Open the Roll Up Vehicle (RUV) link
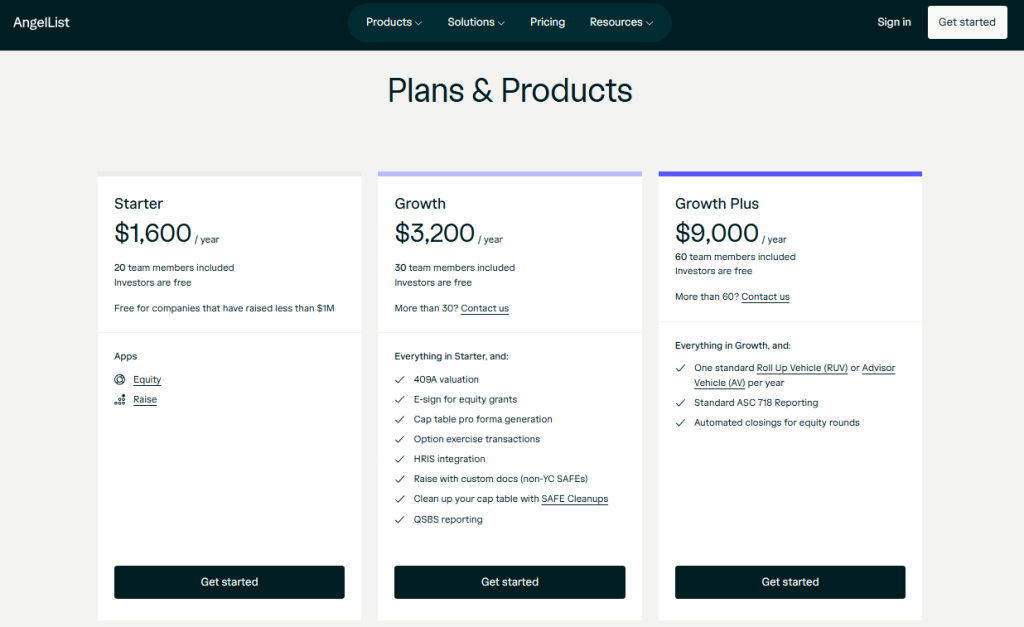Viewport: 1024px width, 627px height. click(802, 368)
